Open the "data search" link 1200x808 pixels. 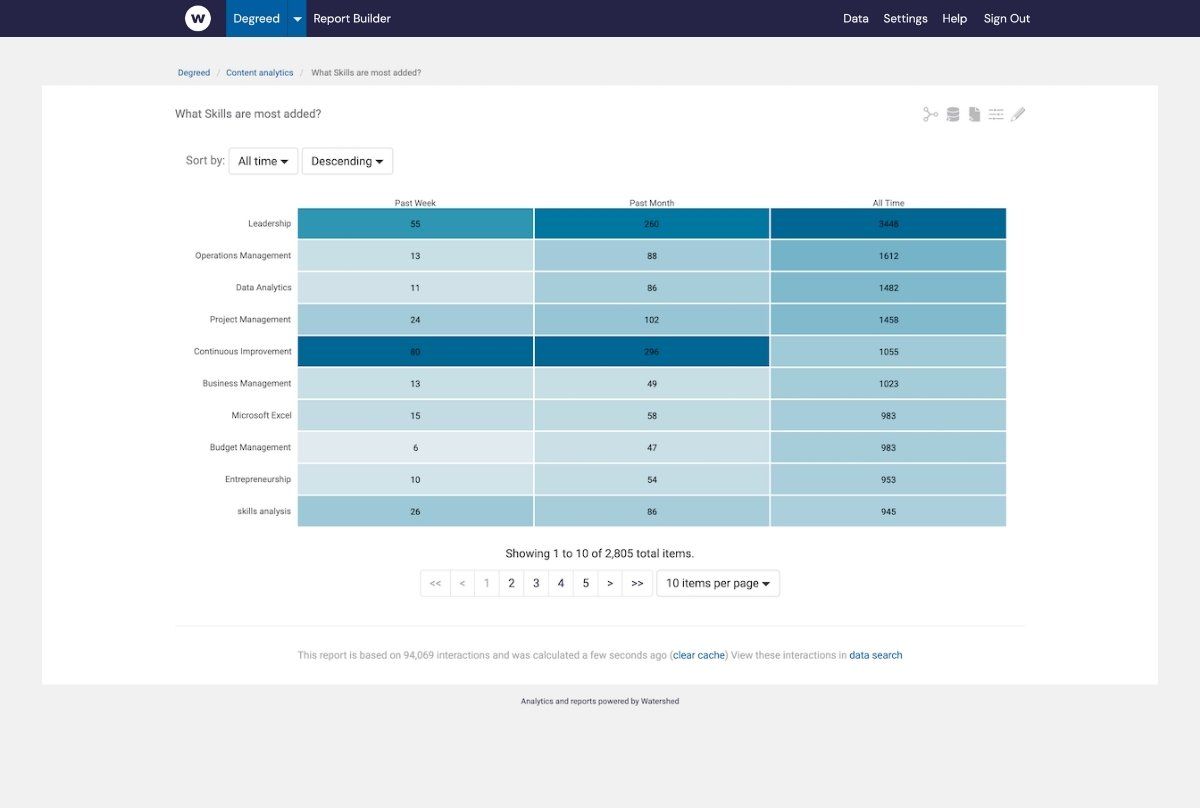click(875, 655)
